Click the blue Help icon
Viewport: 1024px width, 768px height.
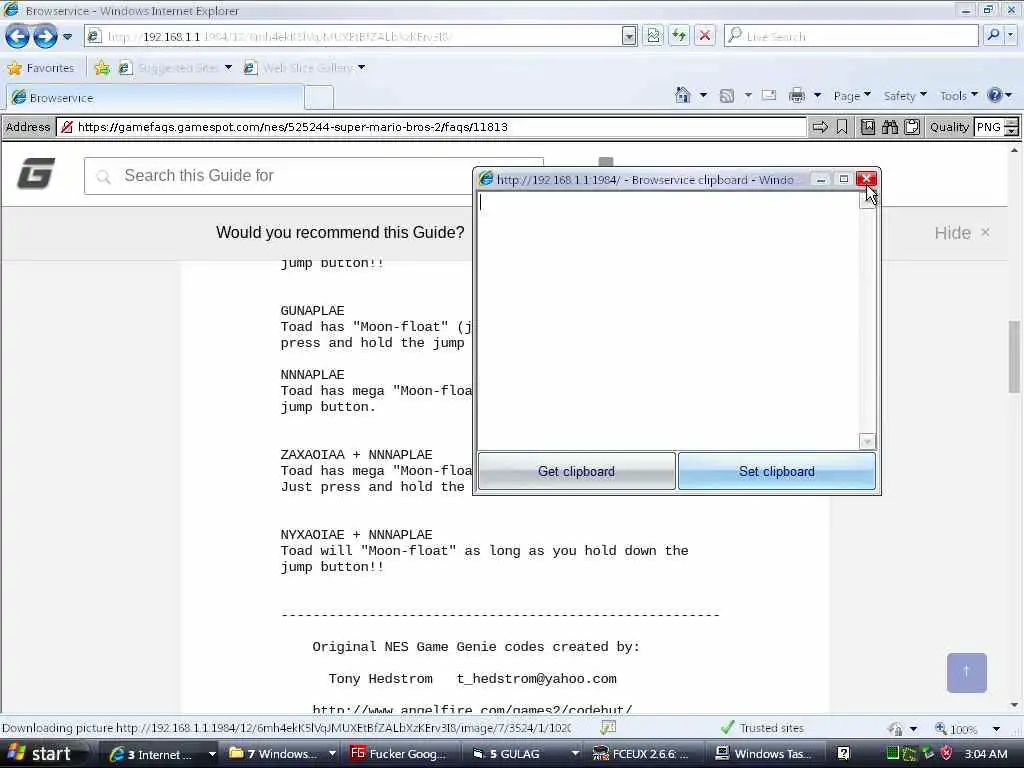pos(995,96)
